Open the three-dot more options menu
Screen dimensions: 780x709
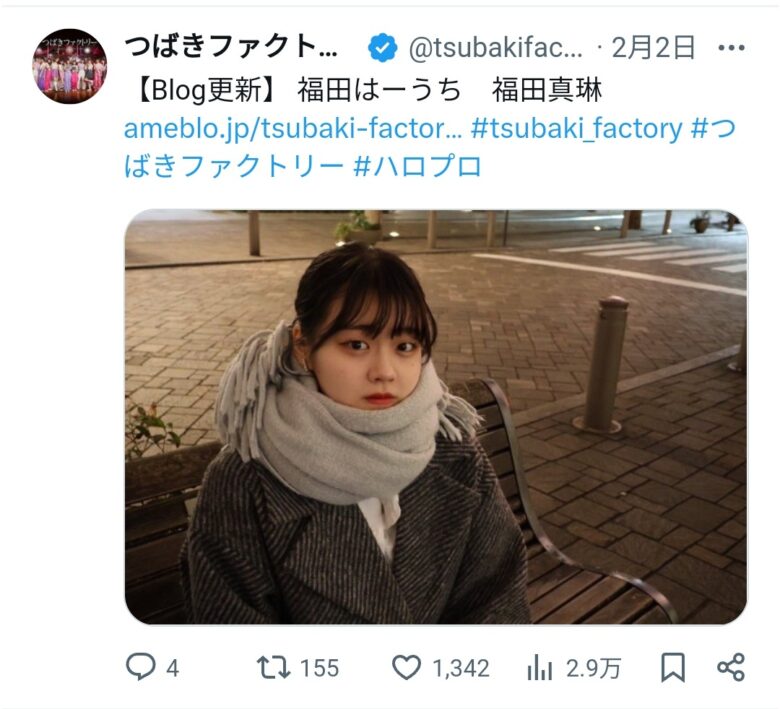731,48
